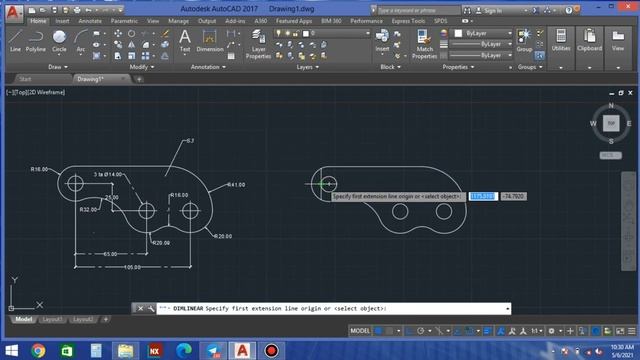Expand the Layers panel

307,67
